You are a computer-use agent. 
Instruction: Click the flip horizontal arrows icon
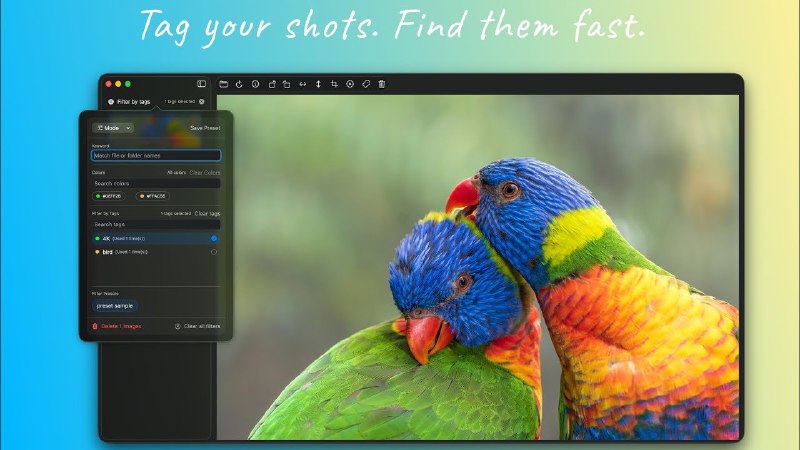pyautogui.click(x=303, y=84)
